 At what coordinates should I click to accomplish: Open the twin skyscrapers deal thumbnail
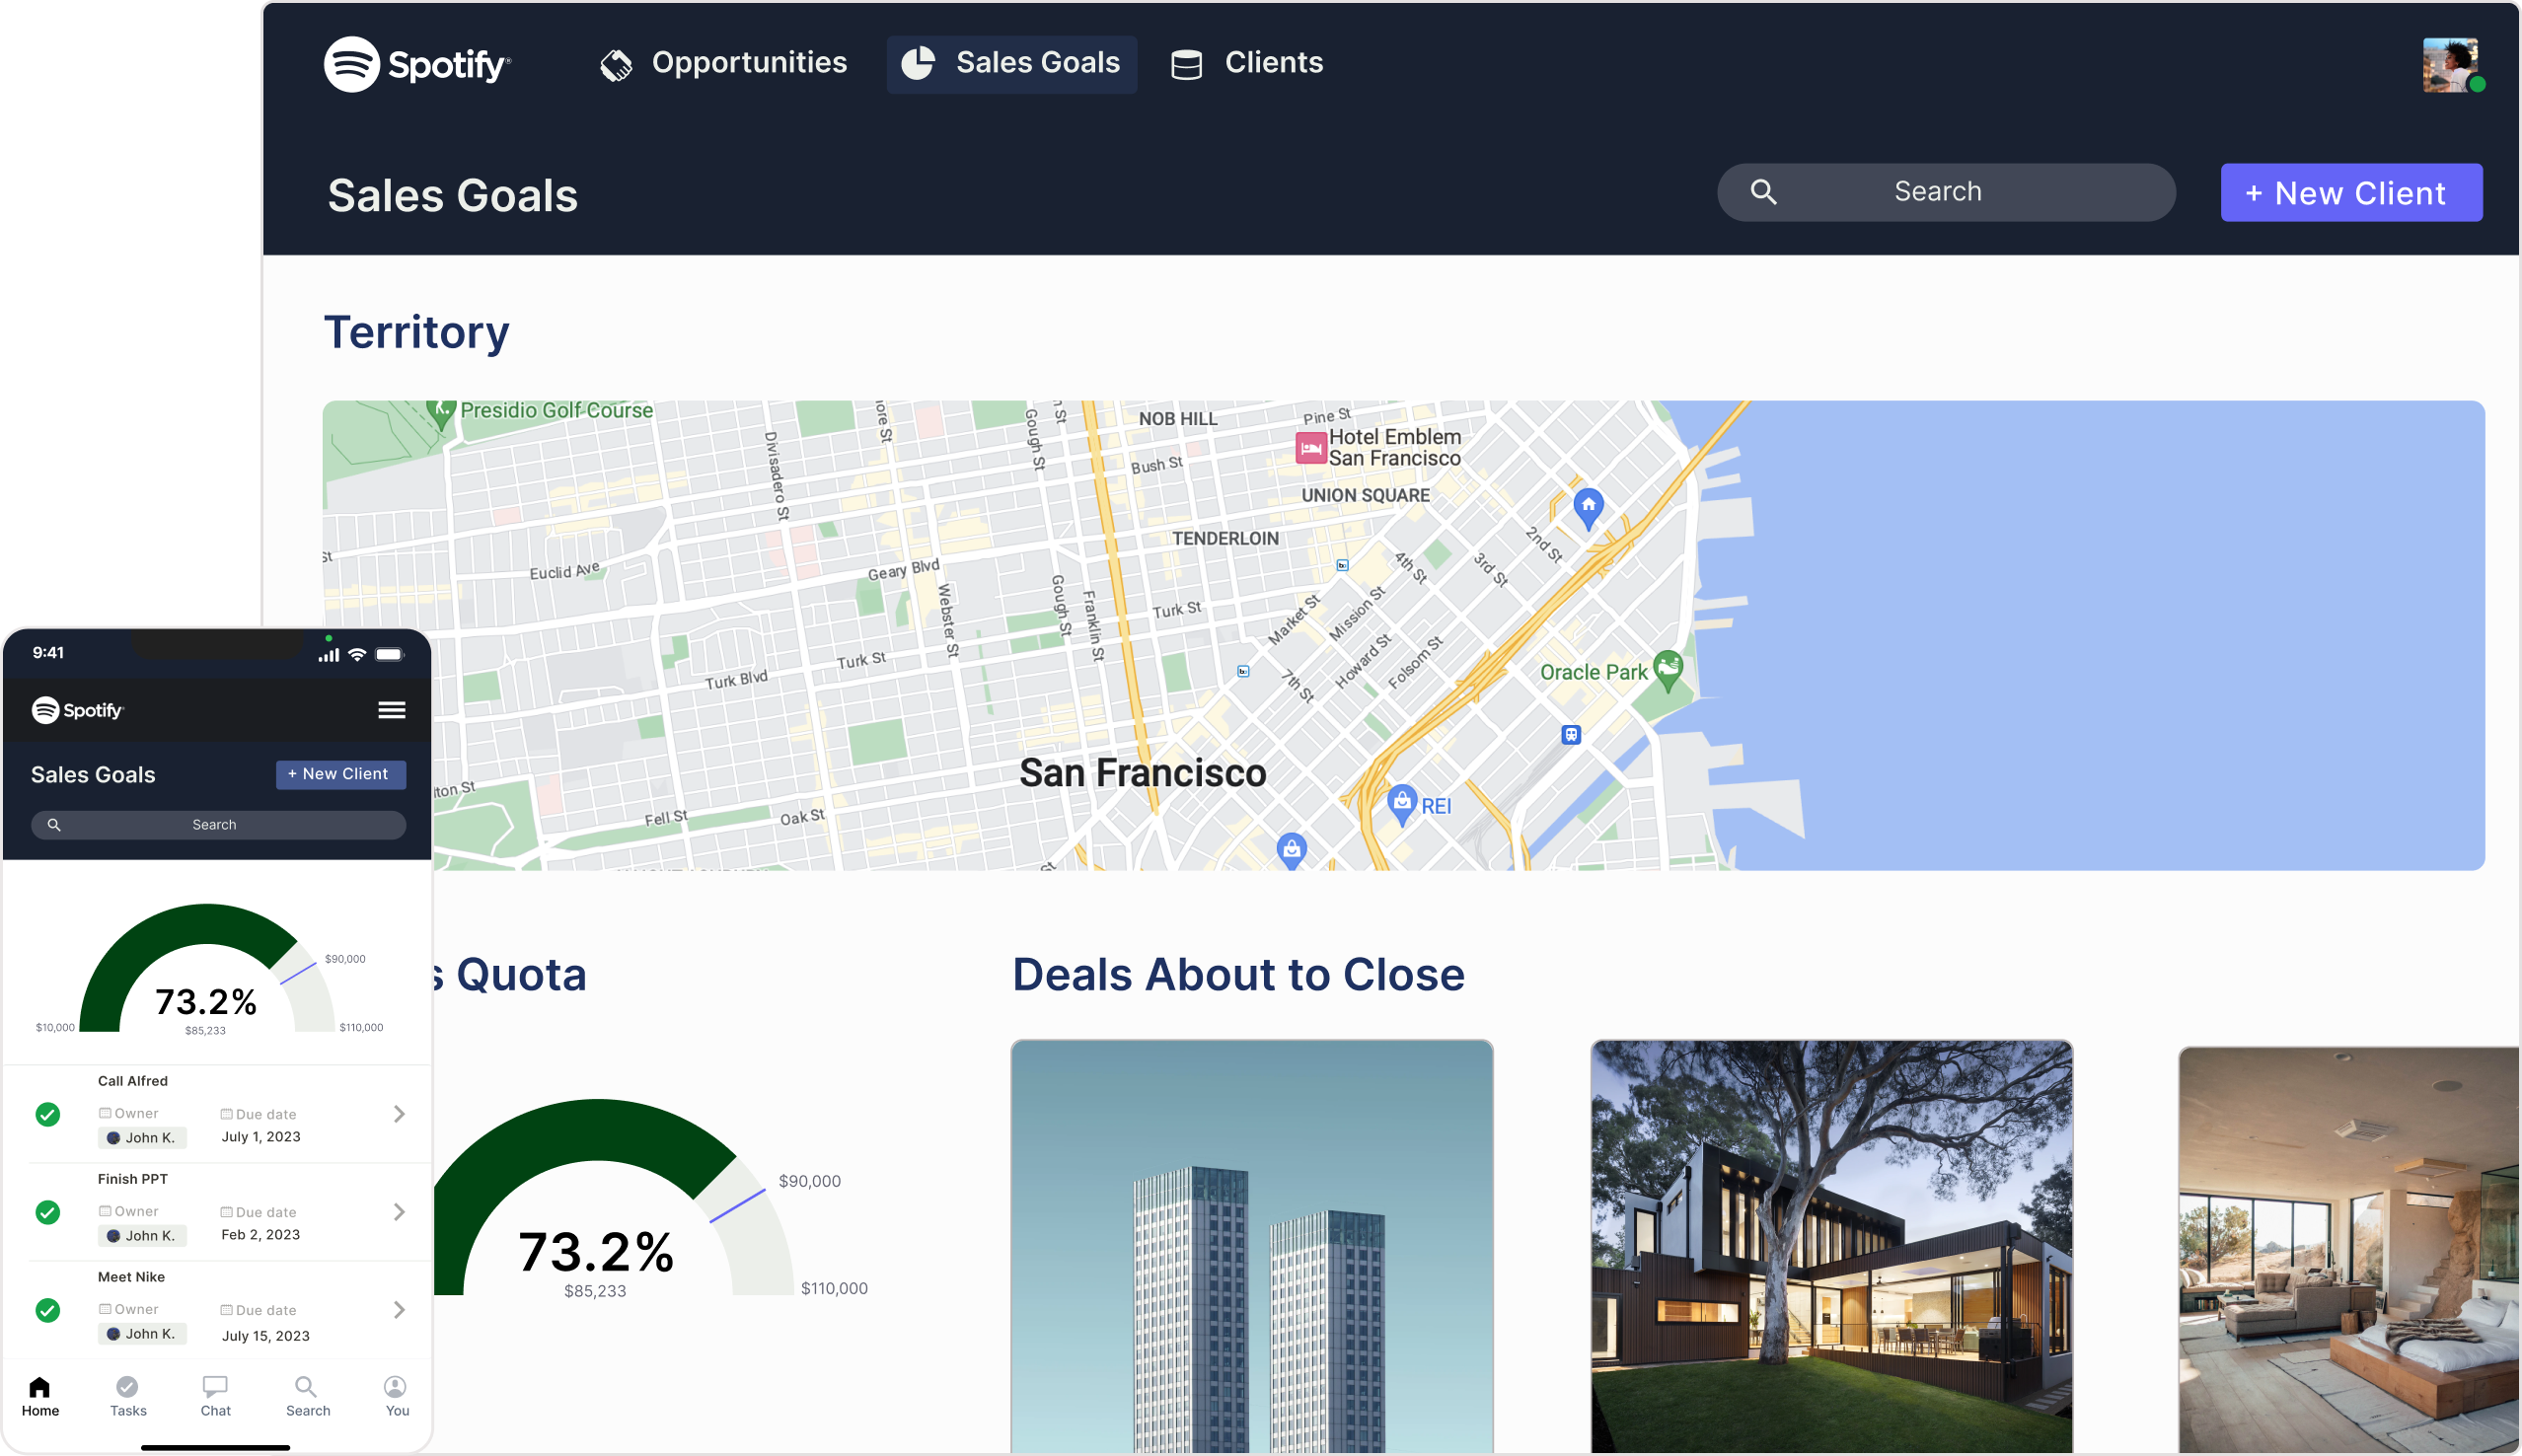(x=1252, y=1246)
